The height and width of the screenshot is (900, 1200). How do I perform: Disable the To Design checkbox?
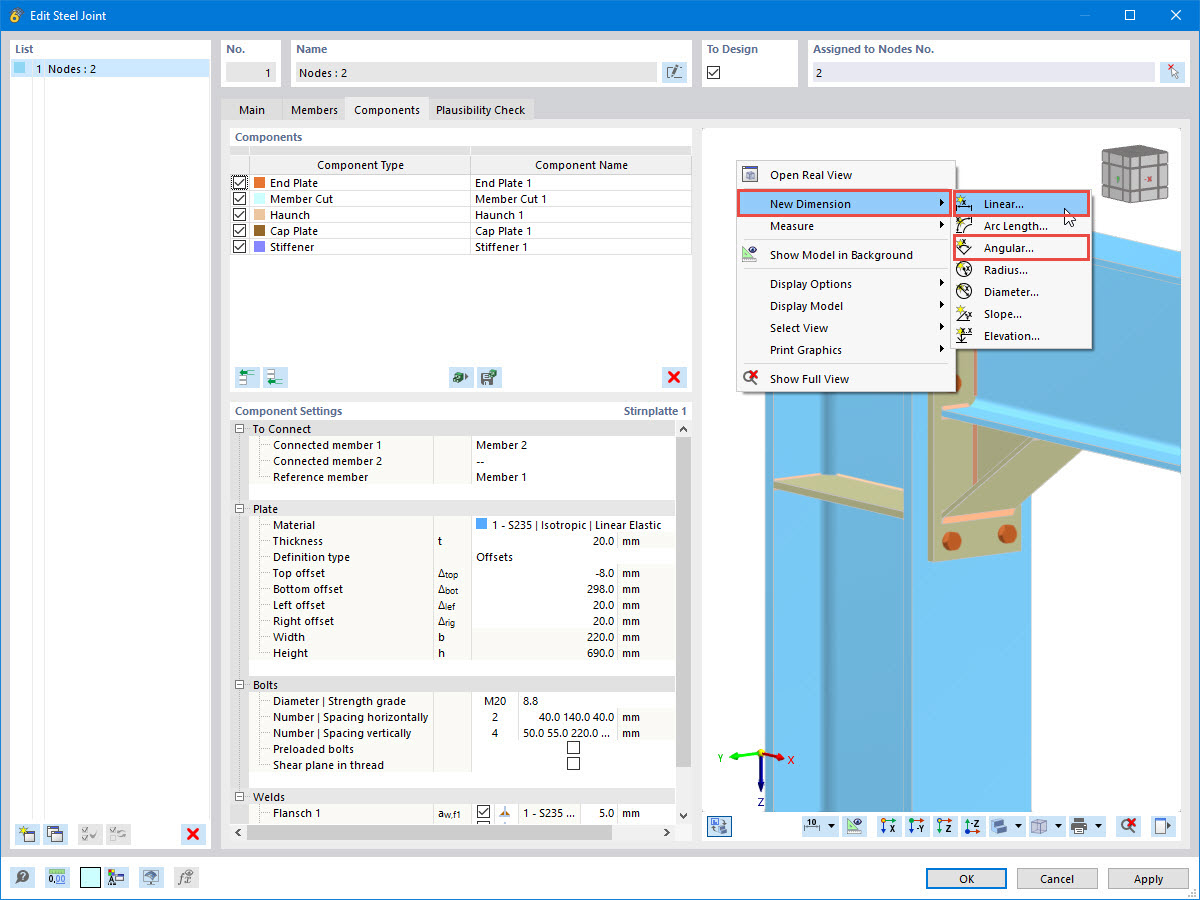coord(715,70)
